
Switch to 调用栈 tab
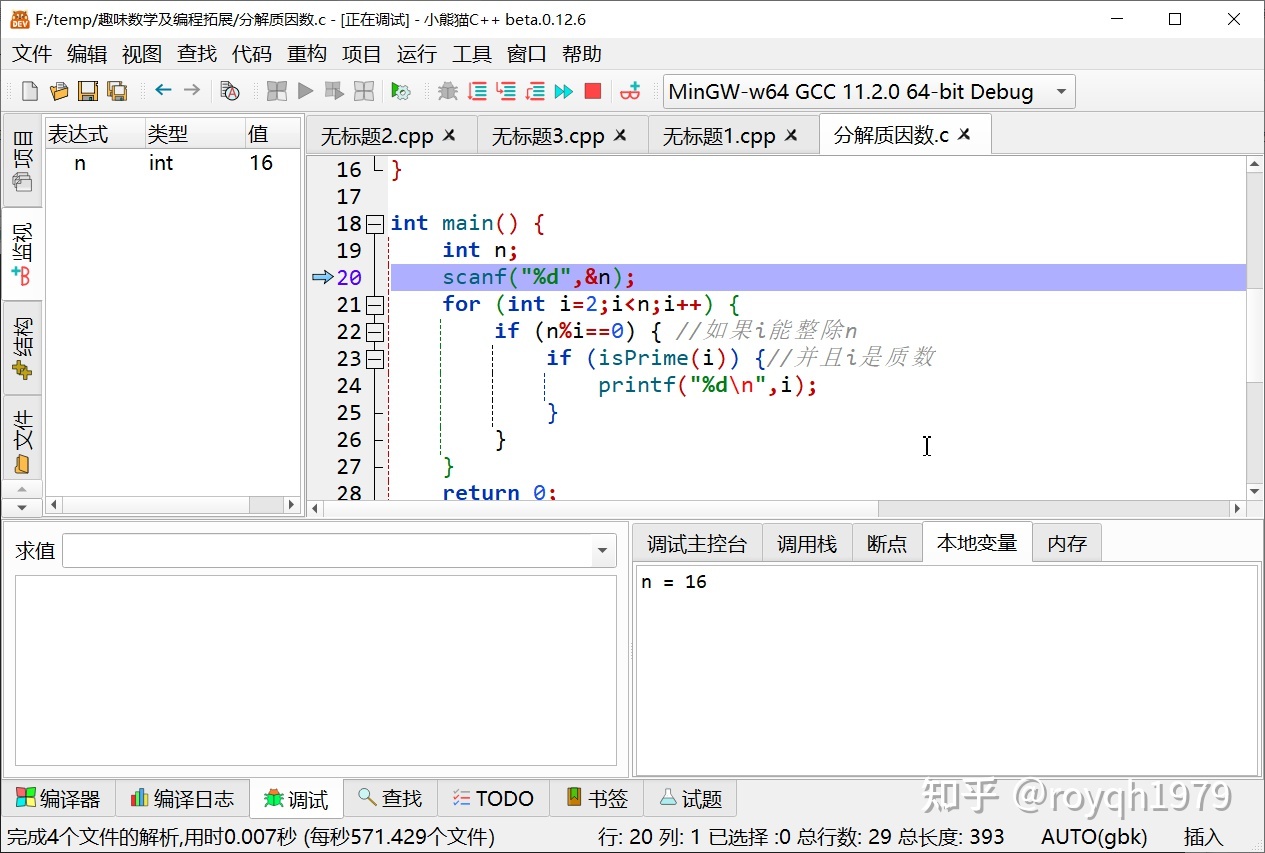point(807,543)
